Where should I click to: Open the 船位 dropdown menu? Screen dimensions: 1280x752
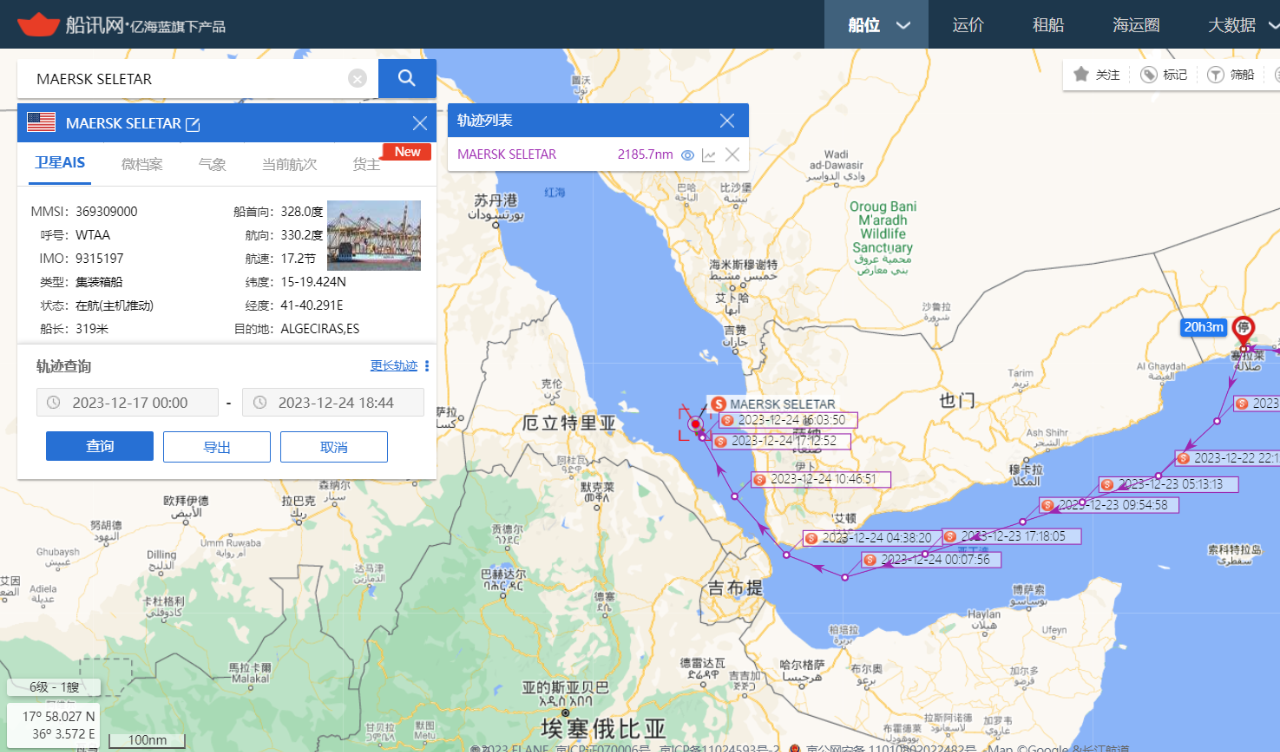pyautogui.click(x=879, y=25)
